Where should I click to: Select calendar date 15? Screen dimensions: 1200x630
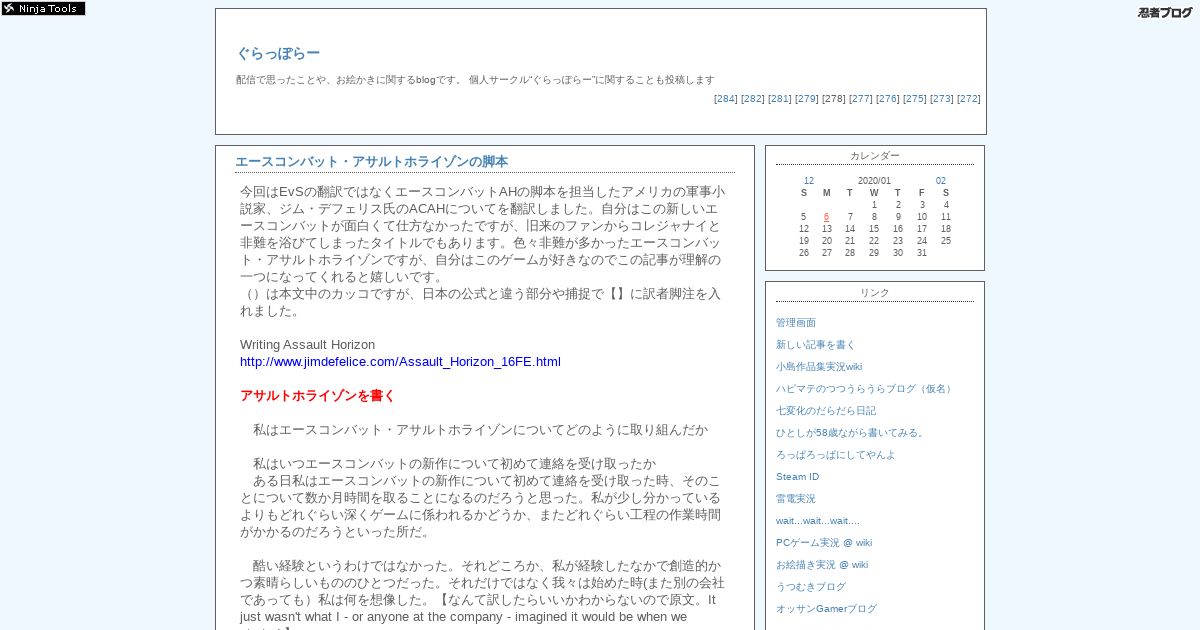874,229
